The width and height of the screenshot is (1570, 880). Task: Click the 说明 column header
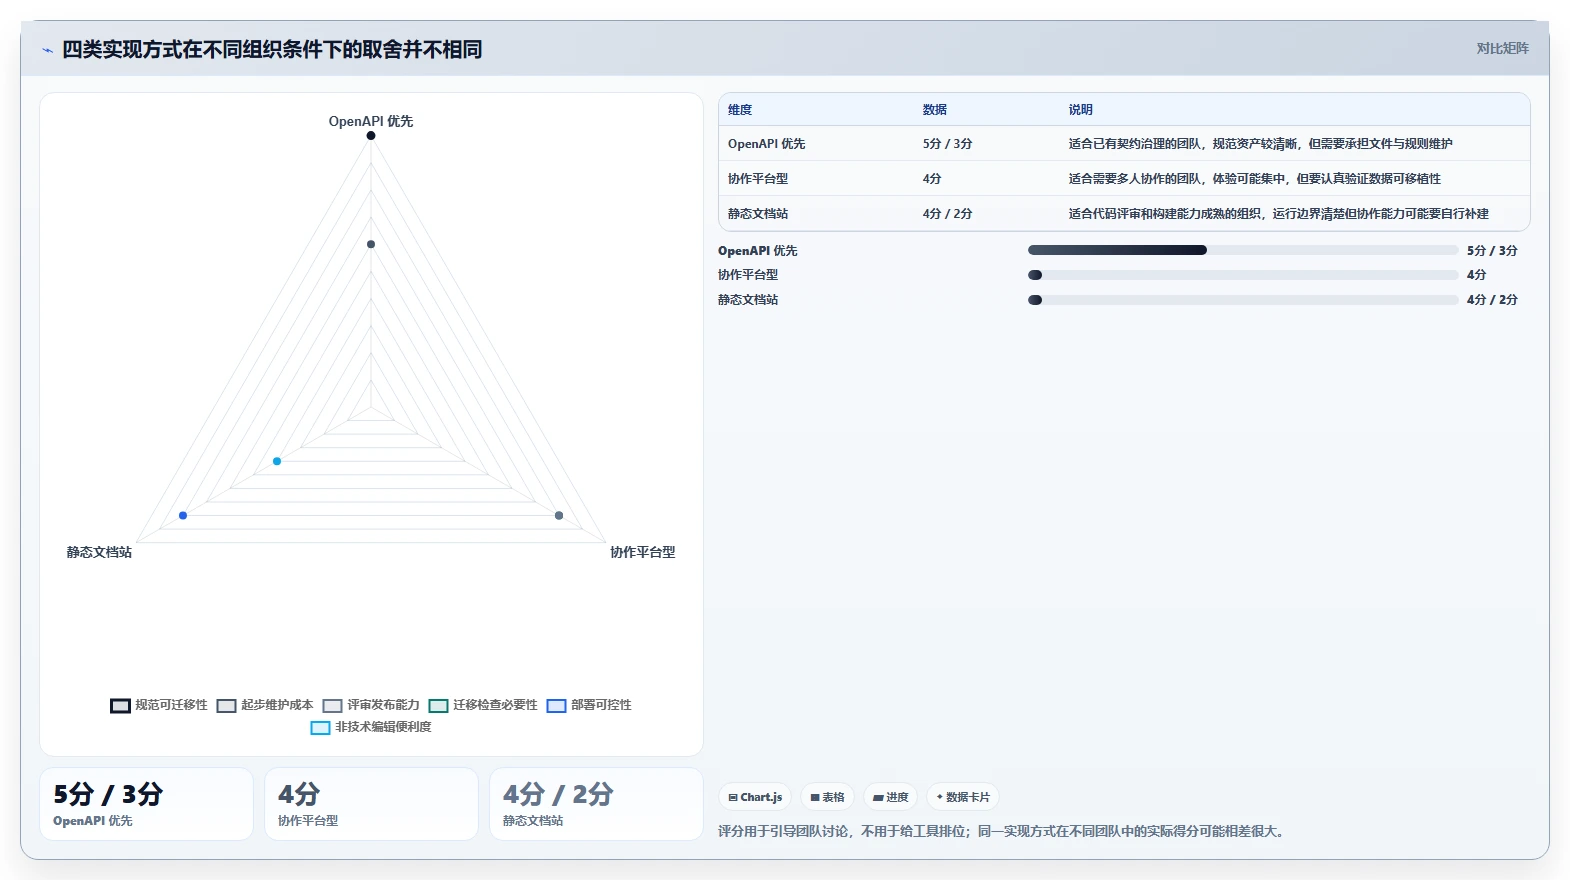point(1081,110)
